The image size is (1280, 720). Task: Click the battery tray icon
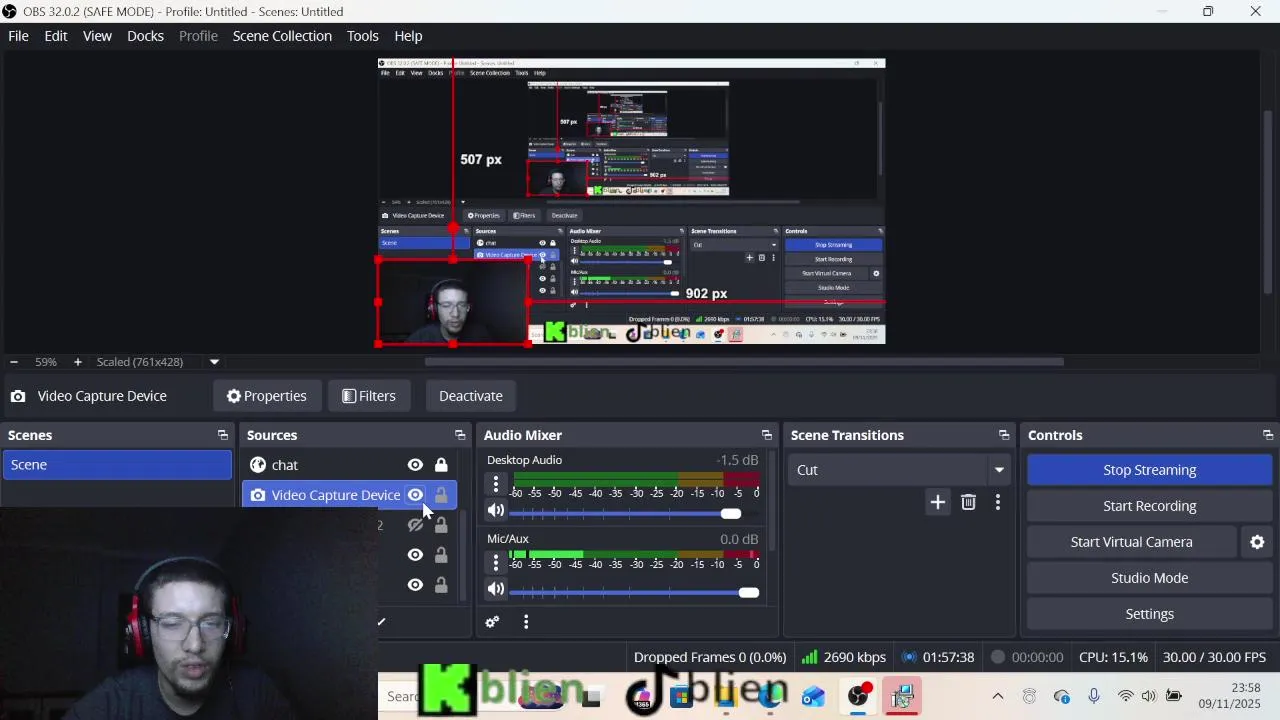[x=1173, y=696]
